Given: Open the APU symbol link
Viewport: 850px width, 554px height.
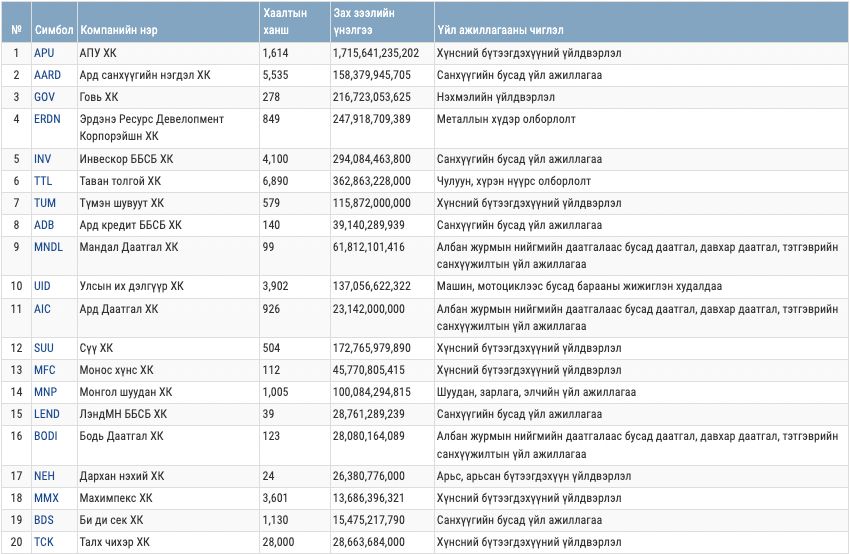Looking at the screenshot, I should (44, 53).
